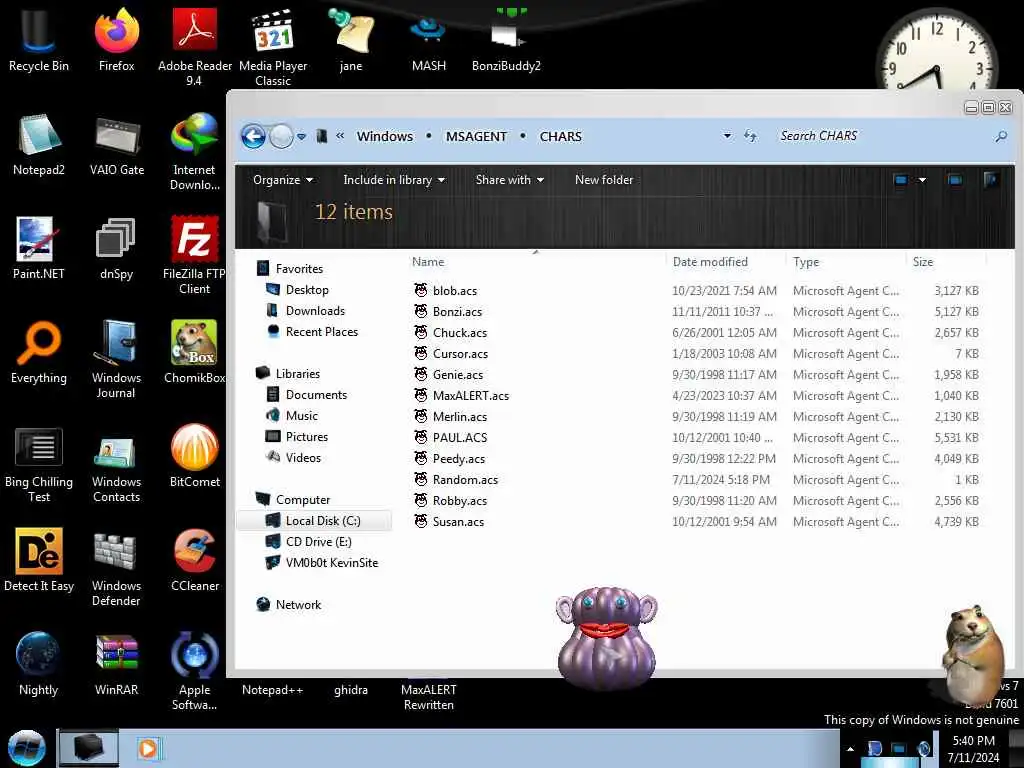The image size is (1024, 768).
Task: Open the Music library
Action: [301, 416]
